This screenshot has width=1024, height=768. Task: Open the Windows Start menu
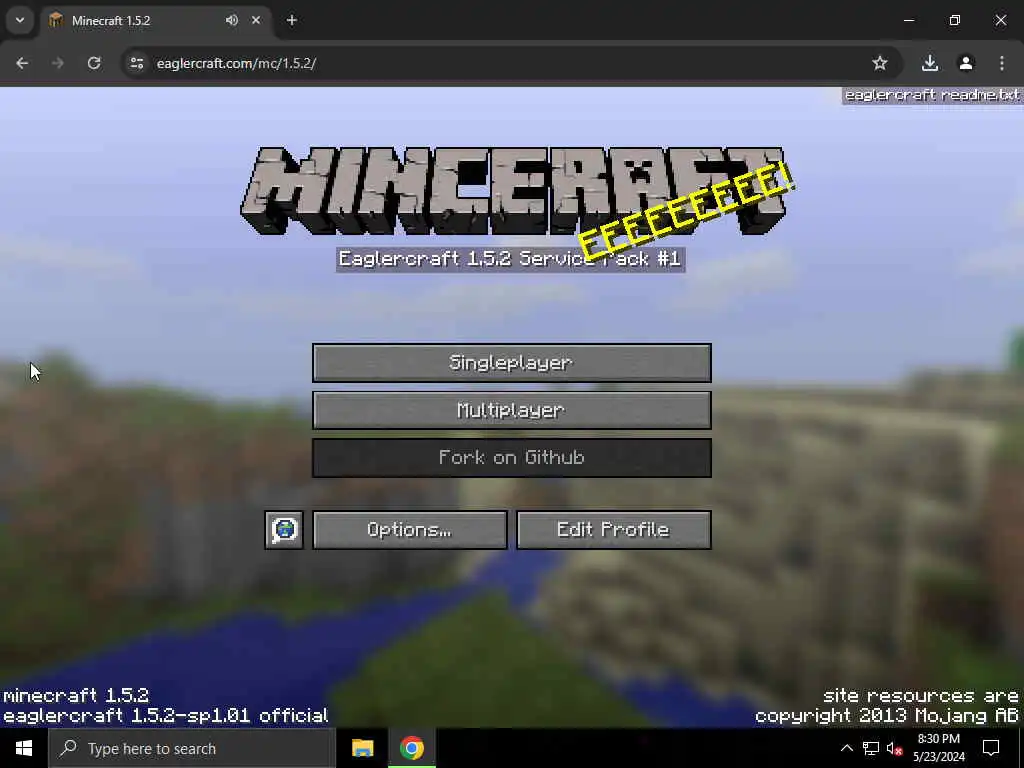pyautogui.click(x=24, y=748)
